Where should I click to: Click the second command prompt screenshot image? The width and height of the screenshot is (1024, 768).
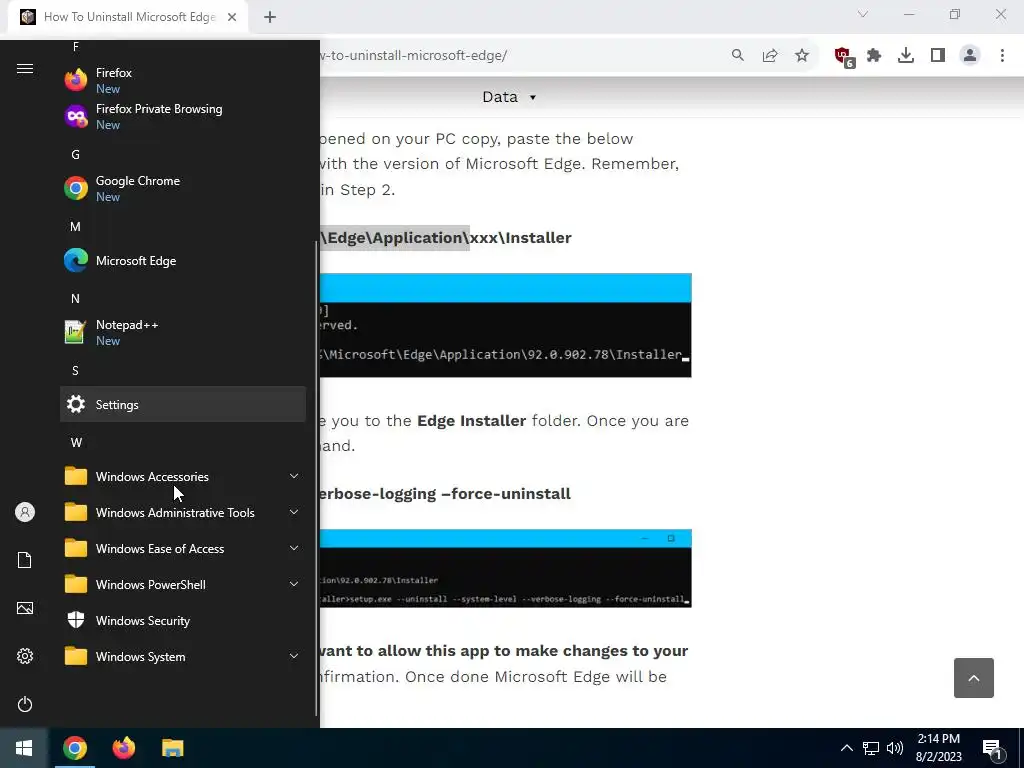point(505,568)
